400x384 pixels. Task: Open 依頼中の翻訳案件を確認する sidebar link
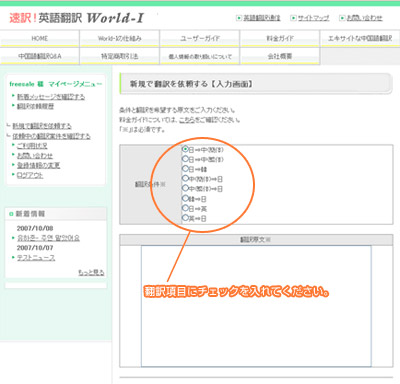51,136
